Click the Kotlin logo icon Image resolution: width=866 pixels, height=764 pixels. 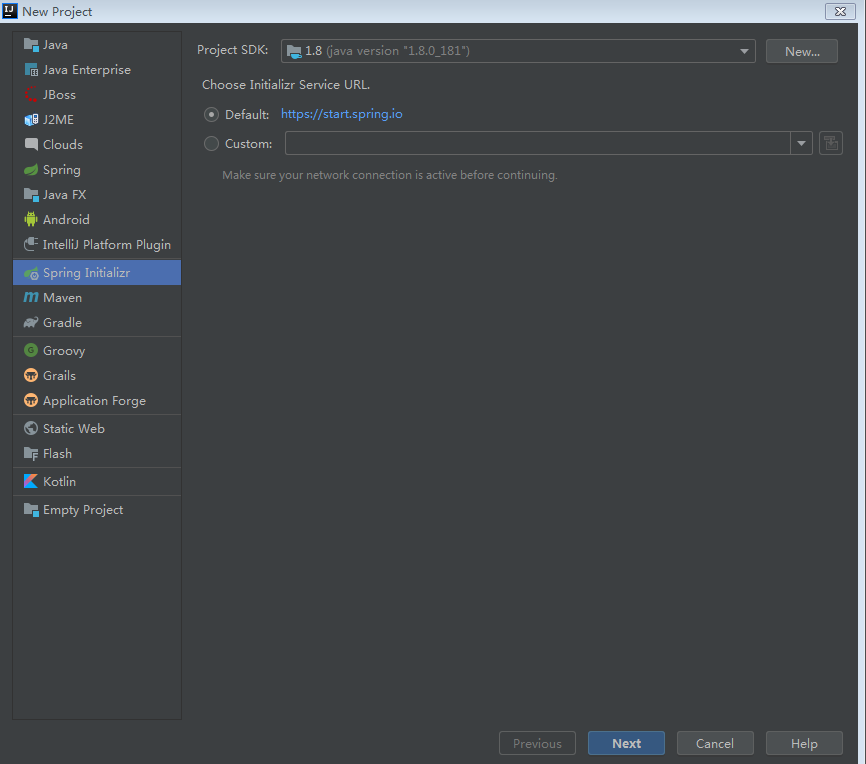click(31, 481)
